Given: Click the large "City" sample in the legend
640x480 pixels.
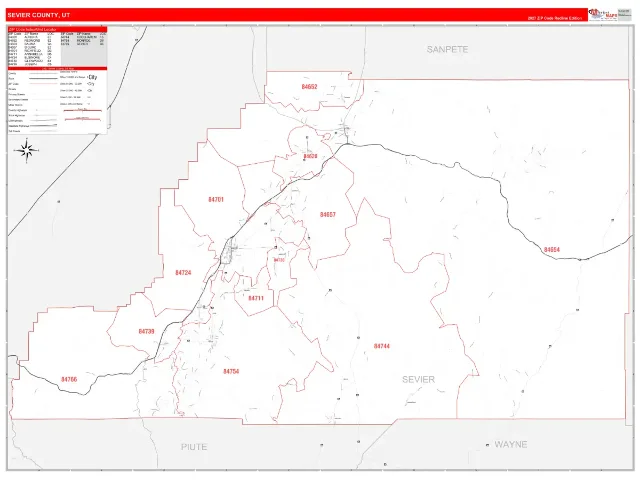Looking at the screenshot, I should click(93, 77).
